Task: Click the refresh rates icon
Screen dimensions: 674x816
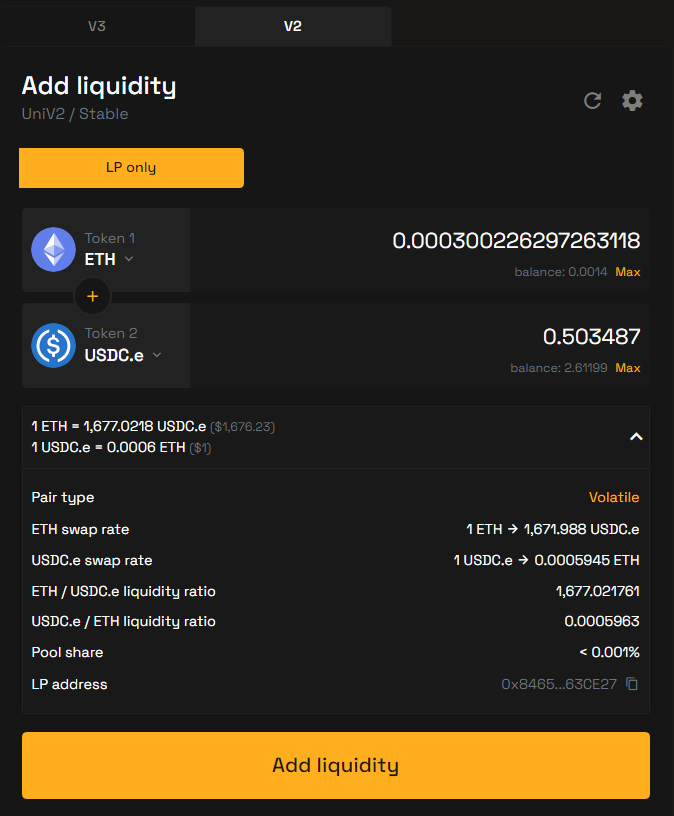Action: pos(592,100)
